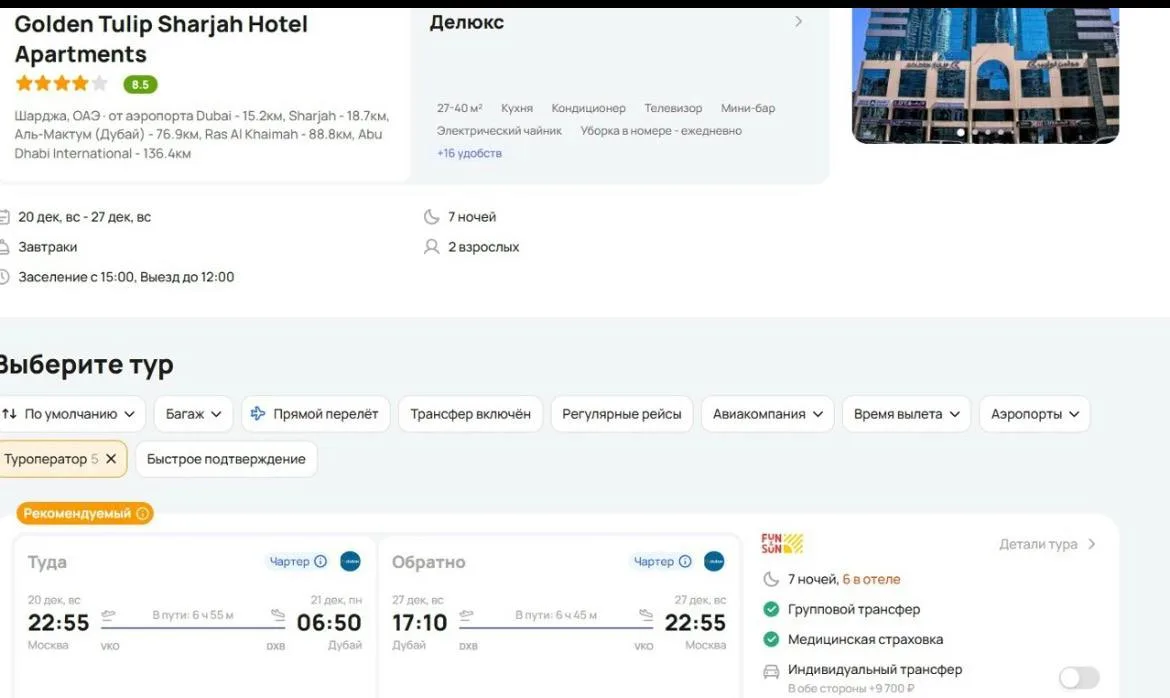Click the Чартер info icon under Туда

click(x=320, y=561)
